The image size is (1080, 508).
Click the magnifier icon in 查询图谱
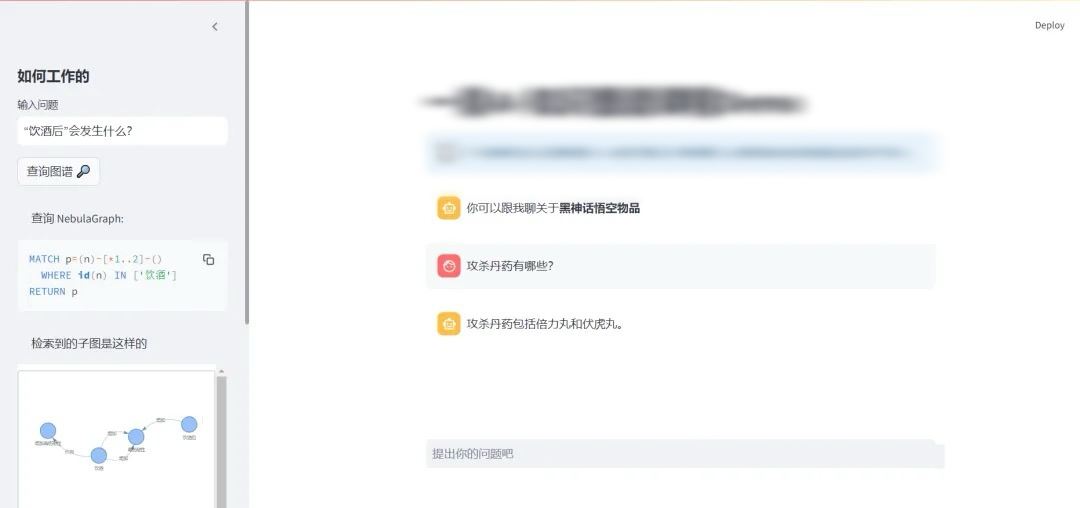[83, 171]
